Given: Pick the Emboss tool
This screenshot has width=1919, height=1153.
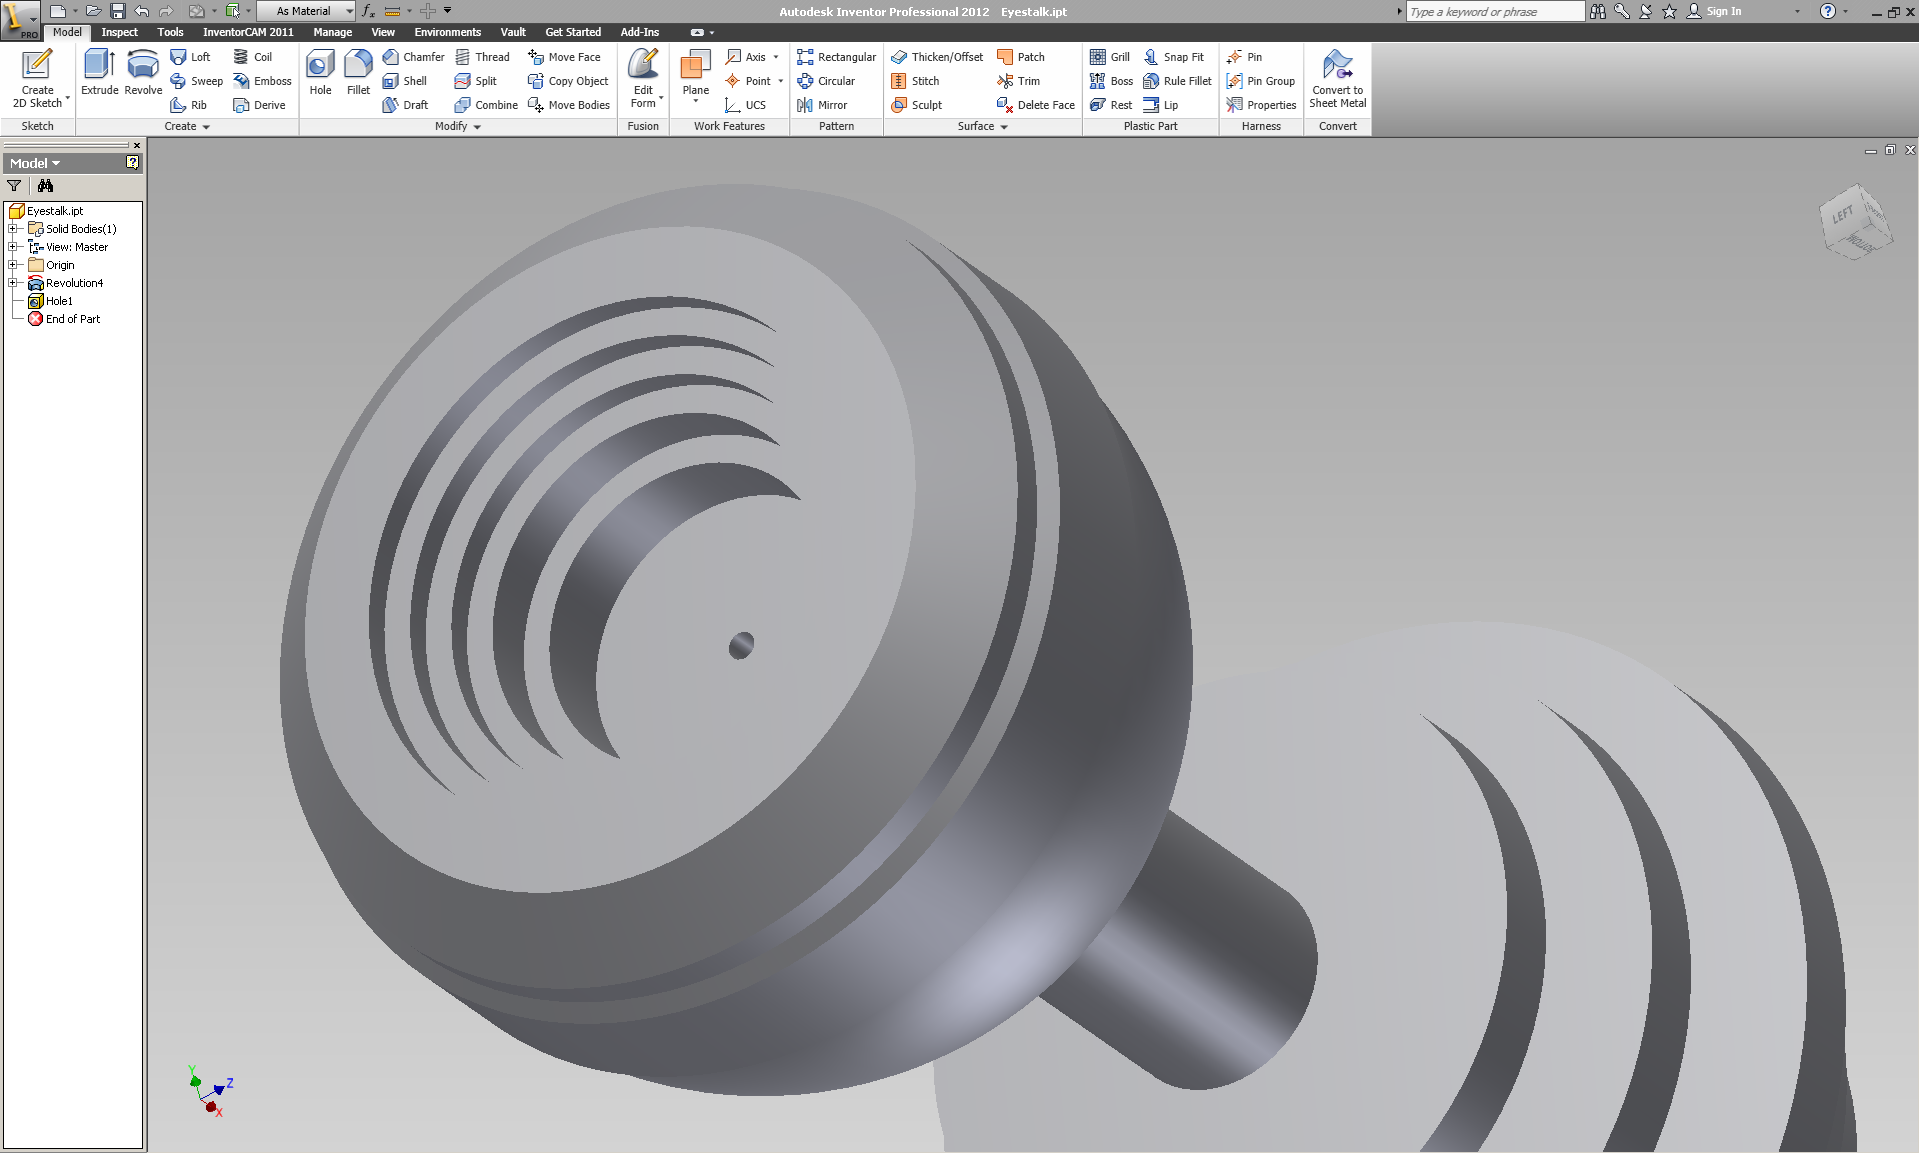Looking at the screenshot, I should pyautogui.click(x=262, y=81).
